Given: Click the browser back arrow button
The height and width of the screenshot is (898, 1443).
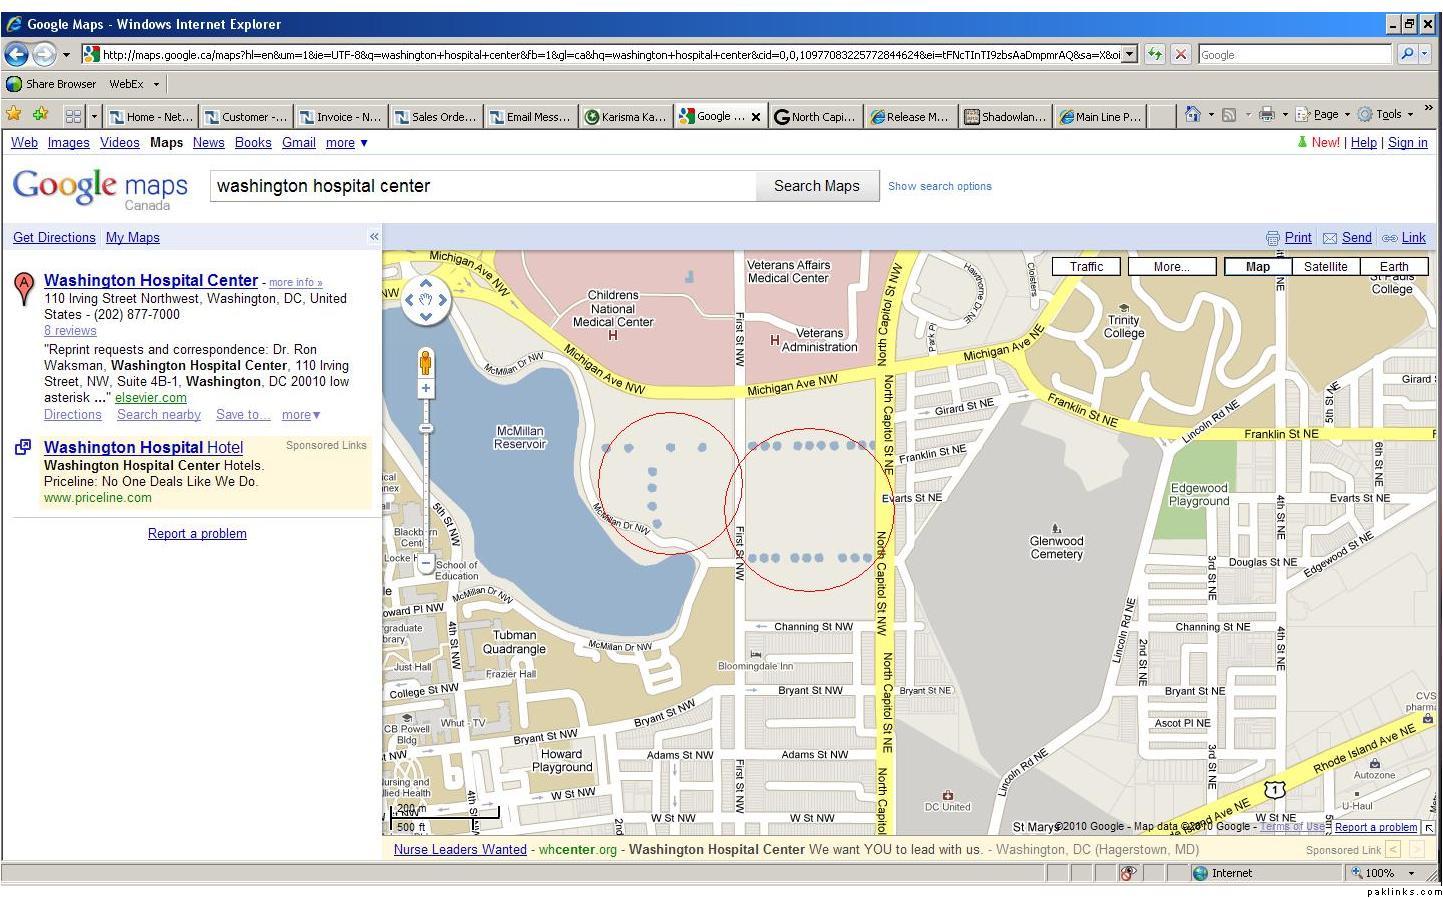Looking at the screenshot, I should point(17,54).
